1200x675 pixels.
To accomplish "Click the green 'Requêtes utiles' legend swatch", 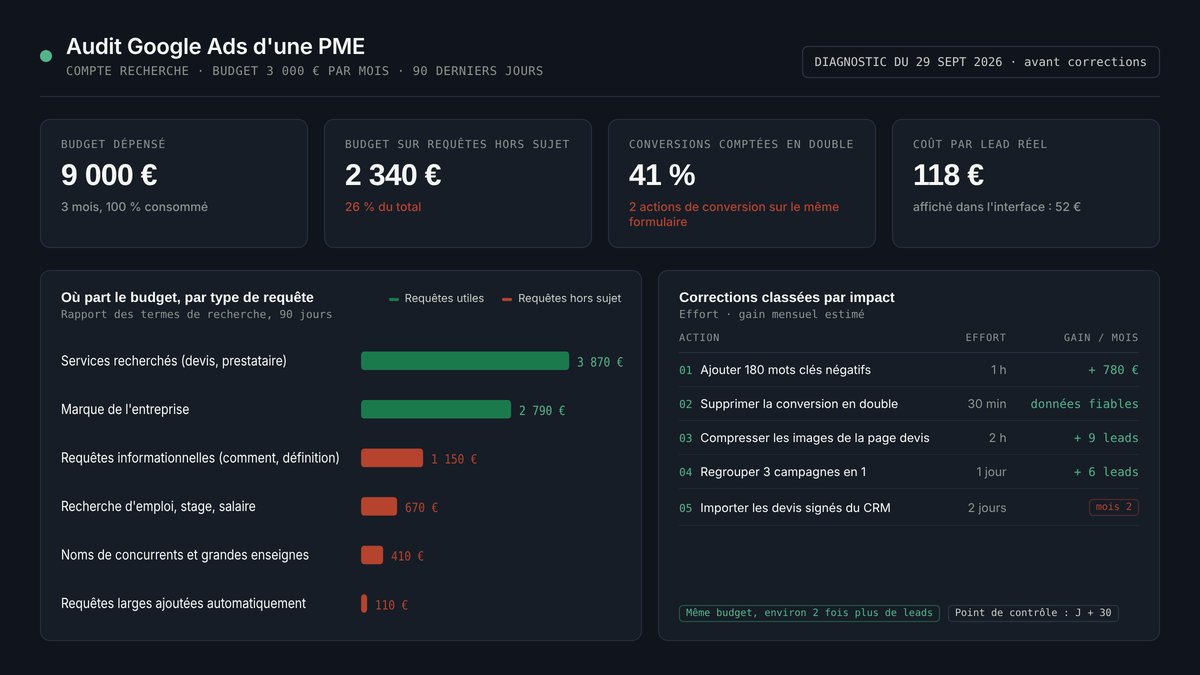I will pyautogui.click(x=394, y=299).
